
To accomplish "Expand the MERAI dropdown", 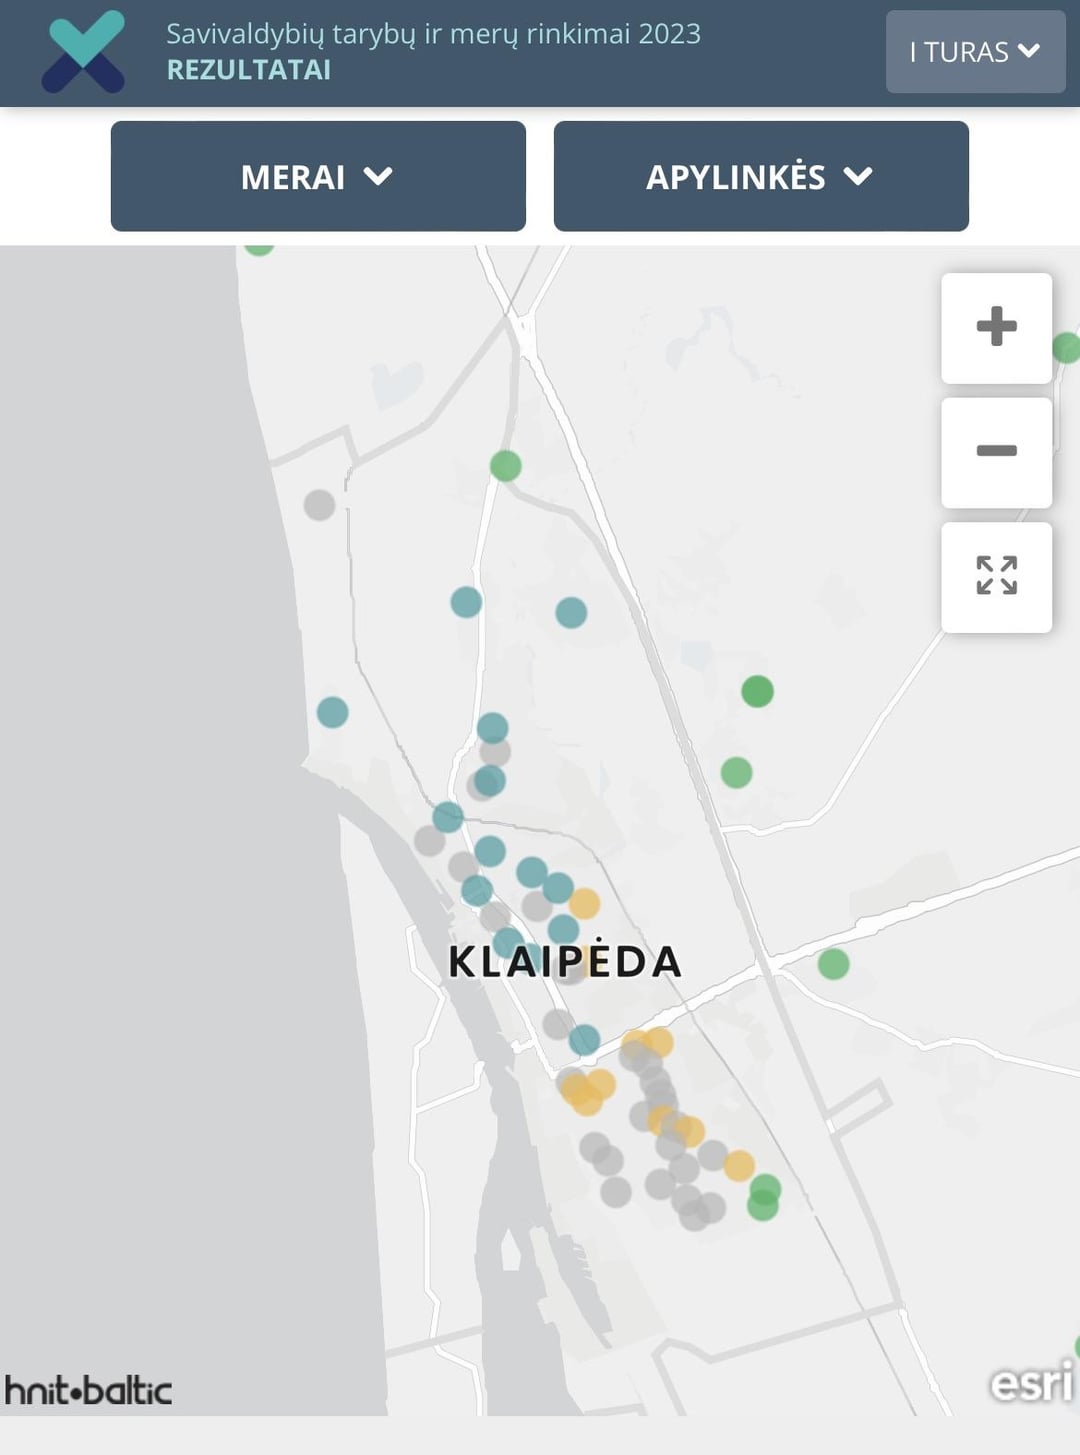I will pyautogui.click(x=318, y=176).
